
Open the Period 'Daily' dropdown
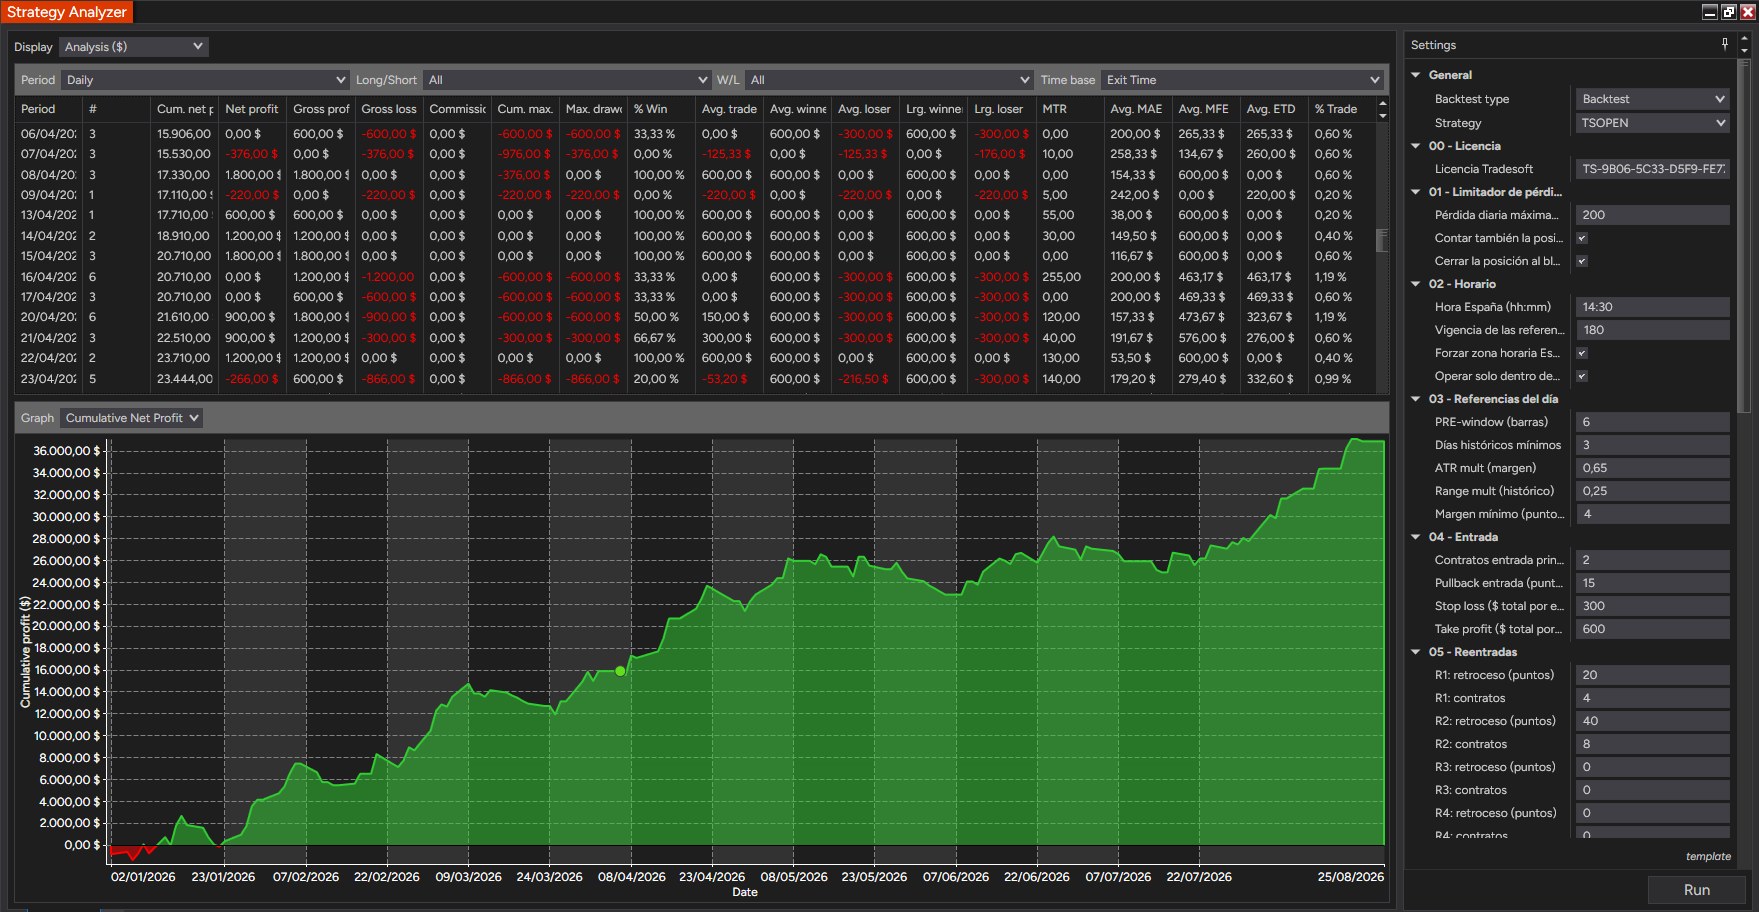coord(205,80)
